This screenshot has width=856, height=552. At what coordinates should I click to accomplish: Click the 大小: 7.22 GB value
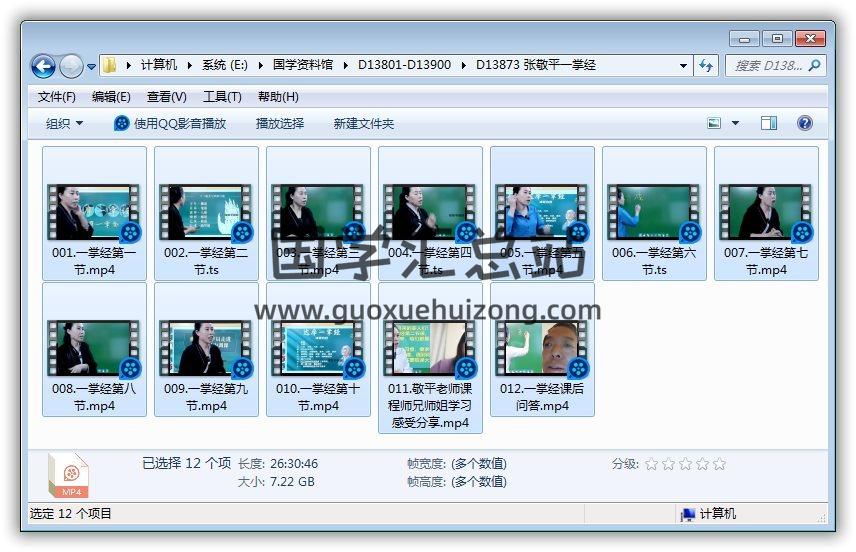(x=292, y=482)
